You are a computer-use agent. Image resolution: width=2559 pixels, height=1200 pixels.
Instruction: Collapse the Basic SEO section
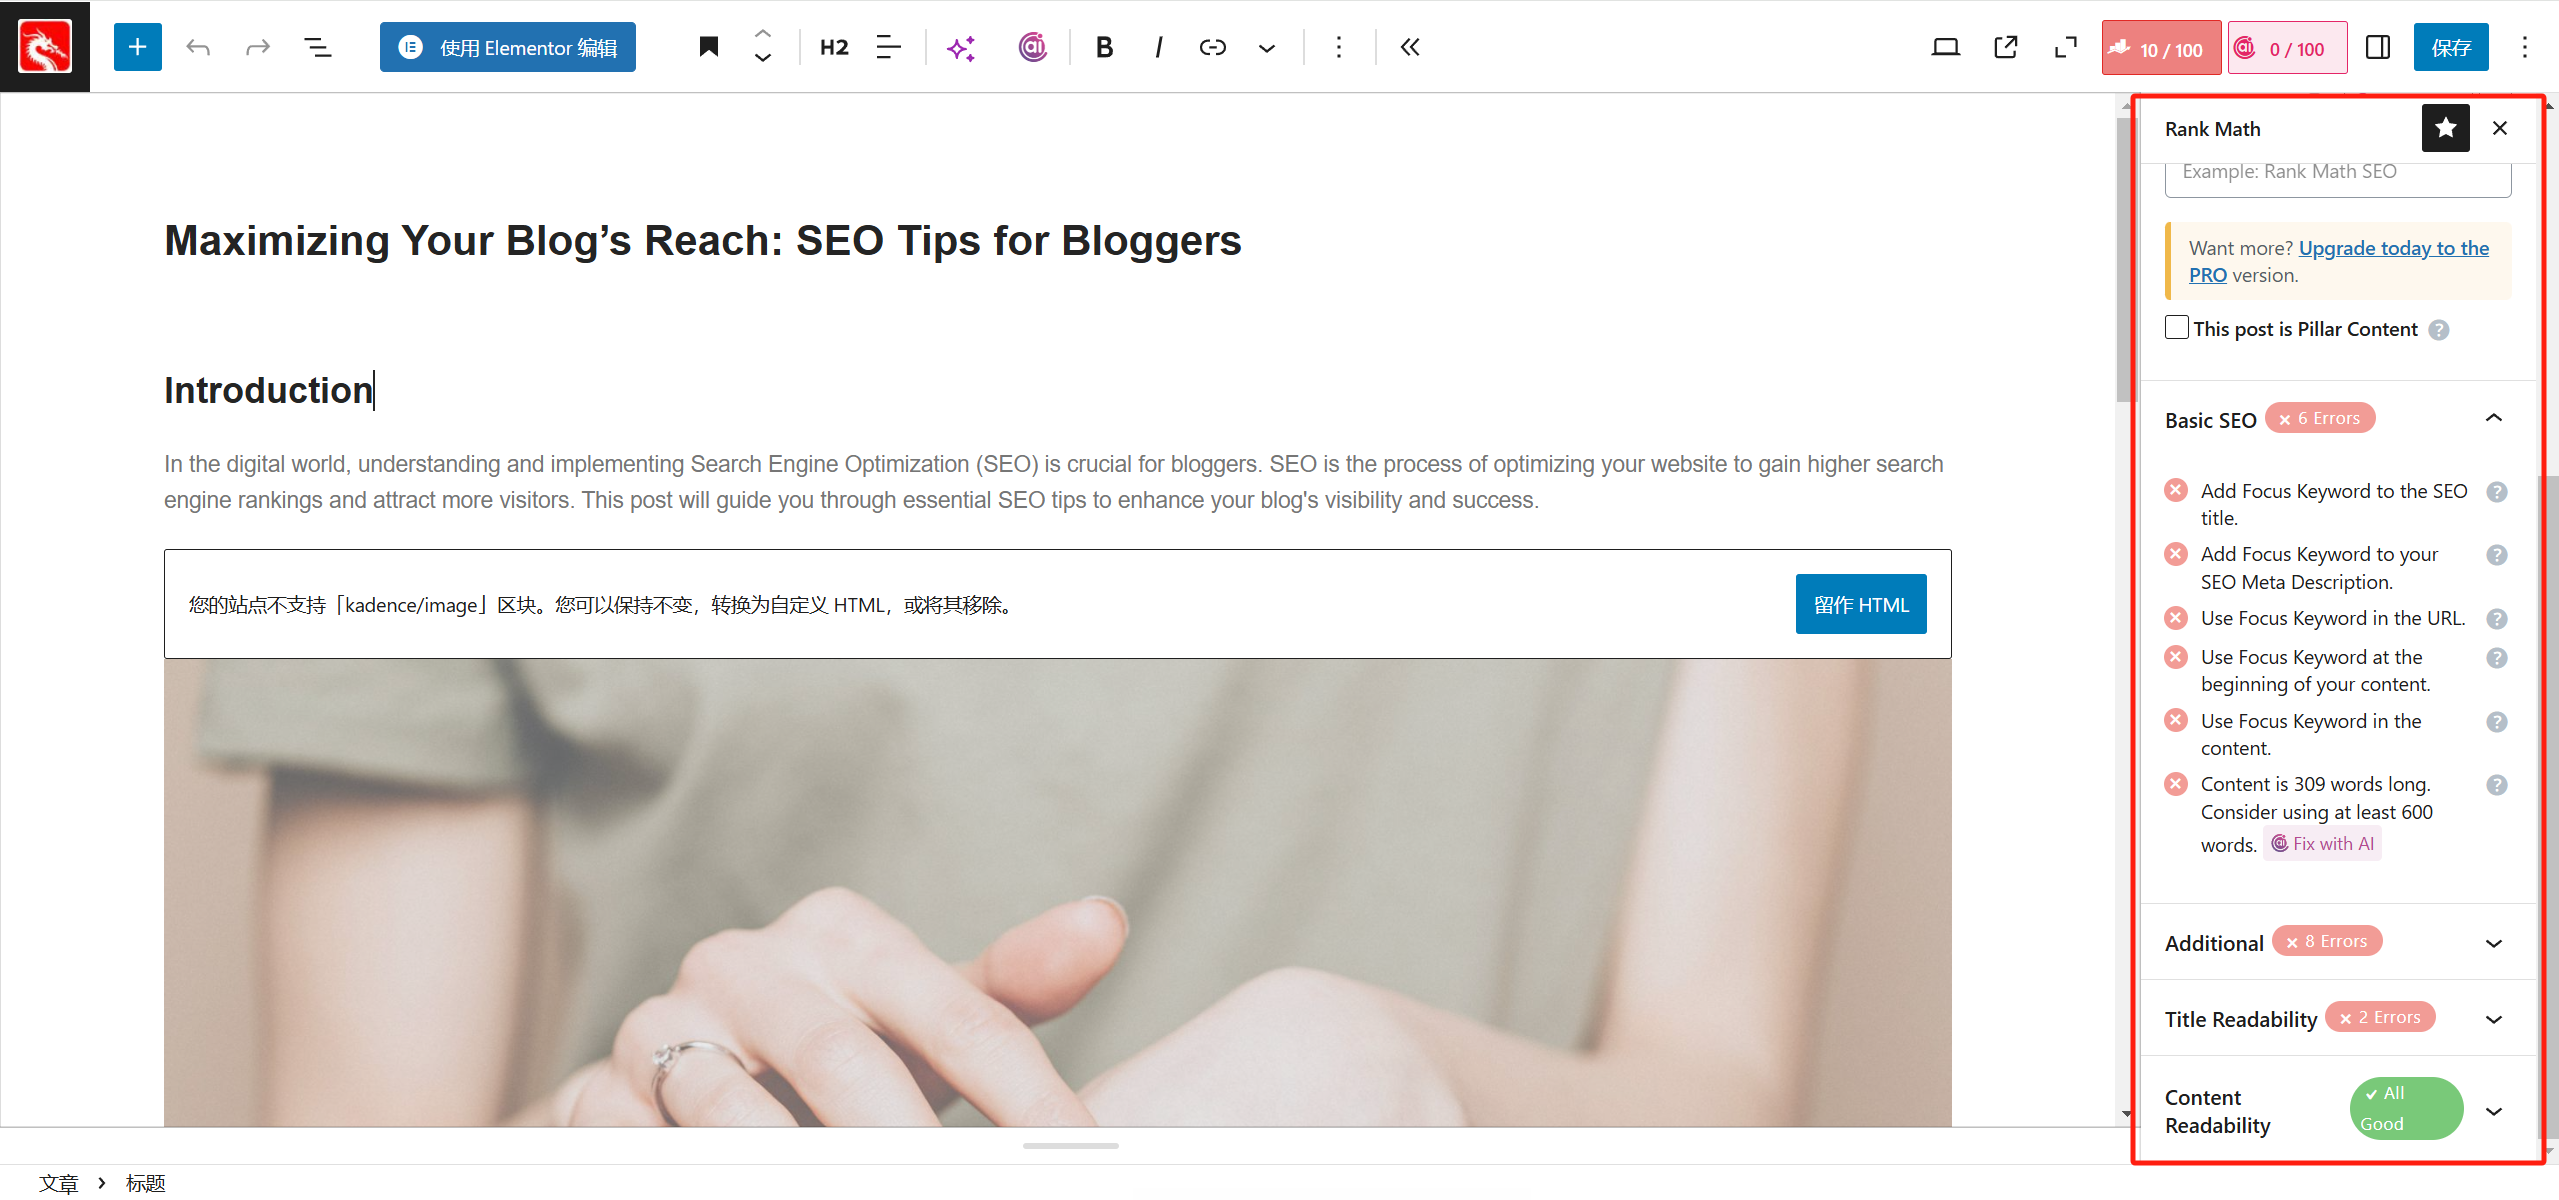tap(2493, 417)
